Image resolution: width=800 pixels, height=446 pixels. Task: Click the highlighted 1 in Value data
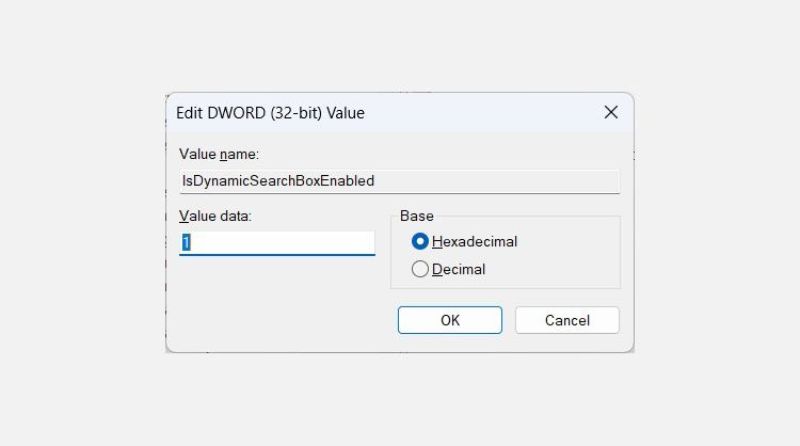pos(185,243)
